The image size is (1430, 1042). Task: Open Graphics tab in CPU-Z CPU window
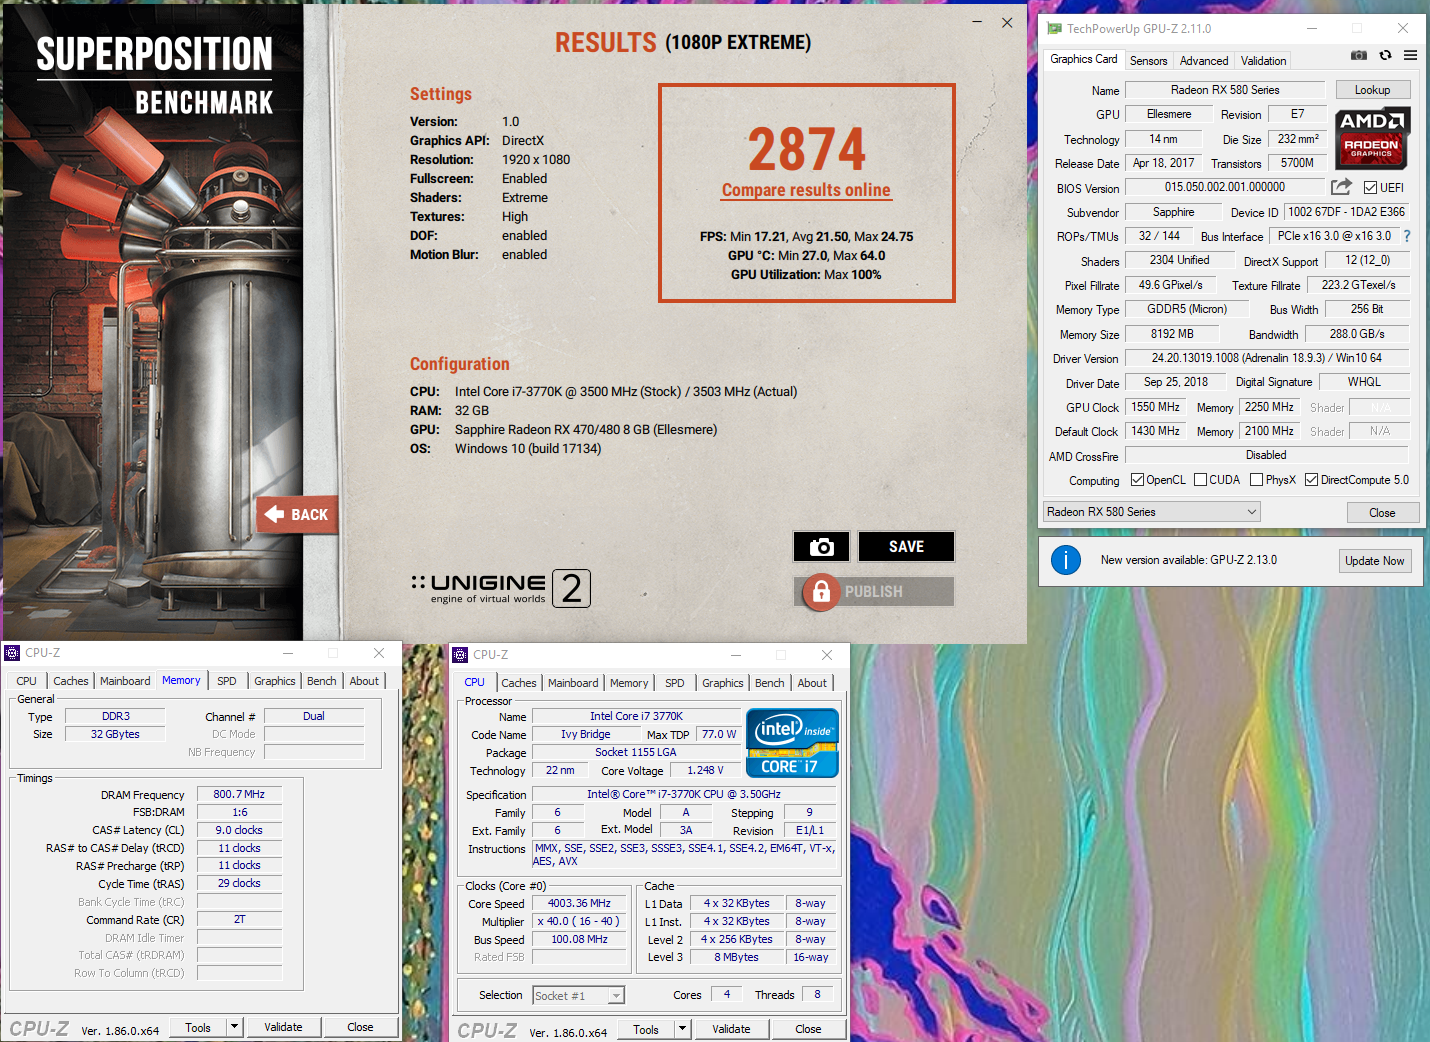[722, 683]
